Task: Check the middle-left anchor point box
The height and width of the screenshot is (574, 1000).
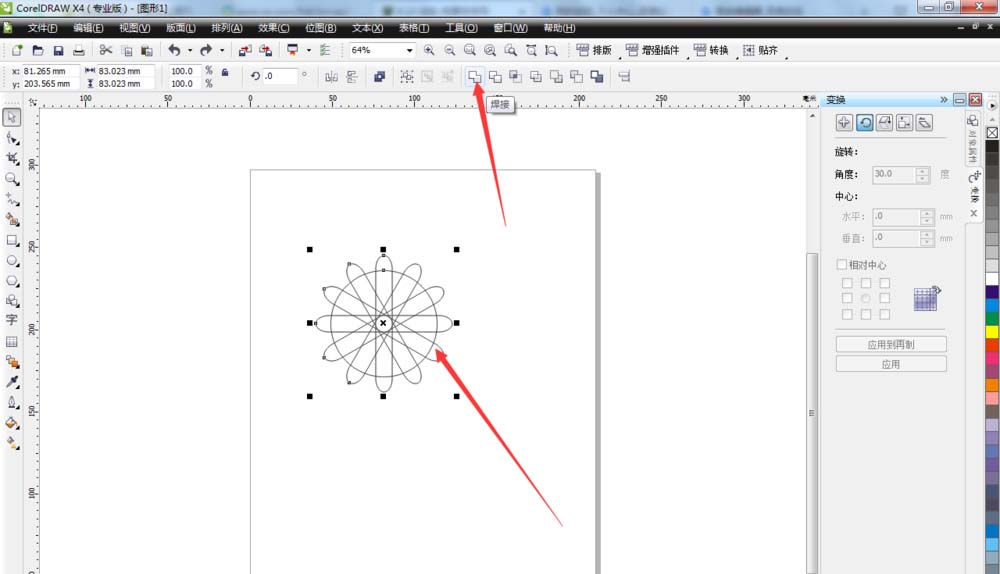Action: click(x=847, y=298)
